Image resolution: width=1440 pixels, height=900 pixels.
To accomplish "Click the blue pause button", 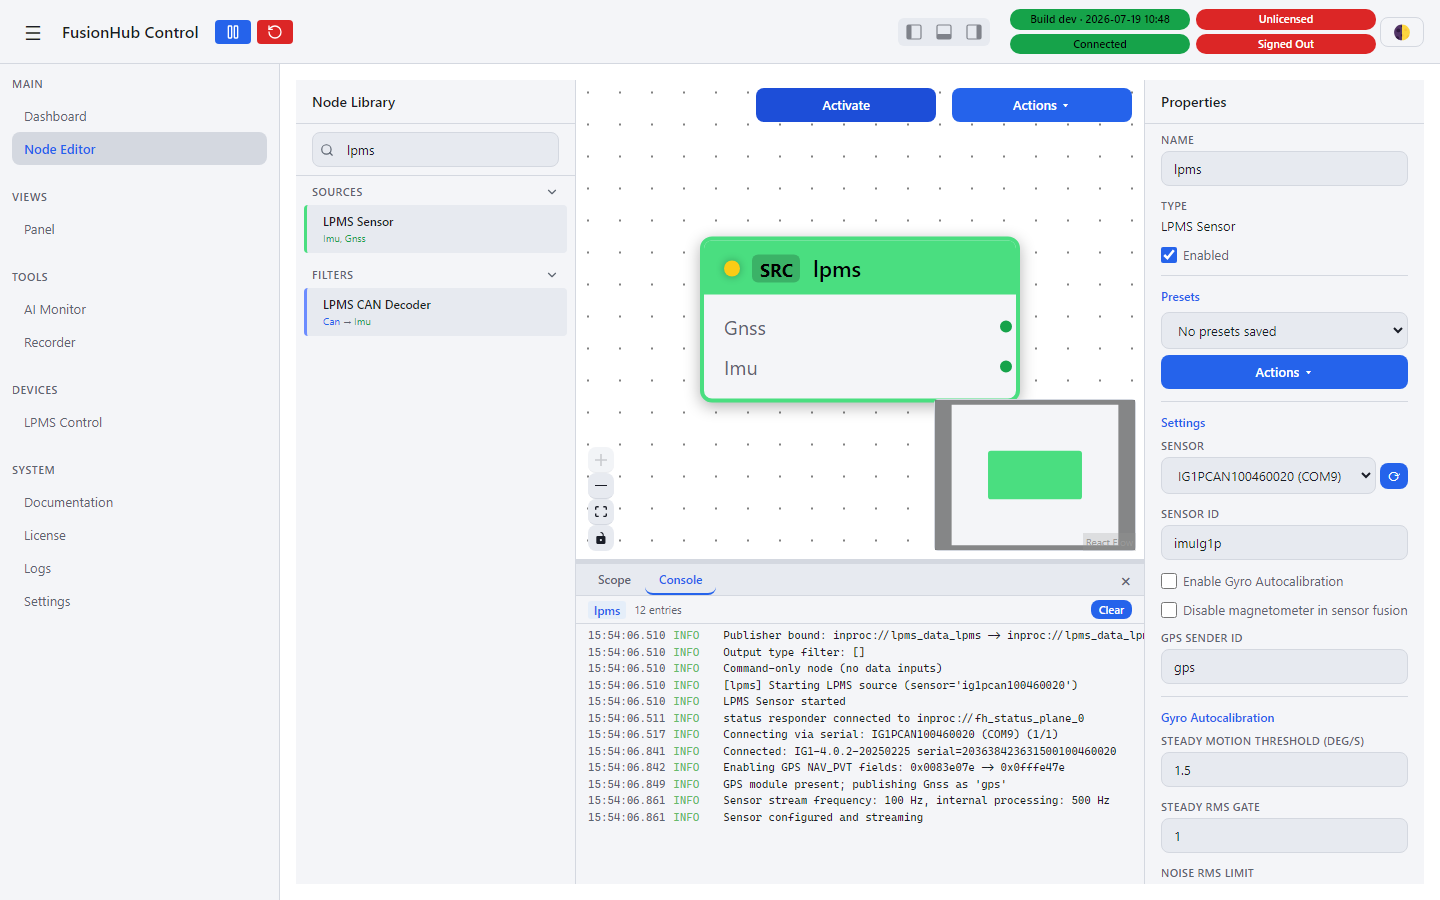I will pos(233,32).
